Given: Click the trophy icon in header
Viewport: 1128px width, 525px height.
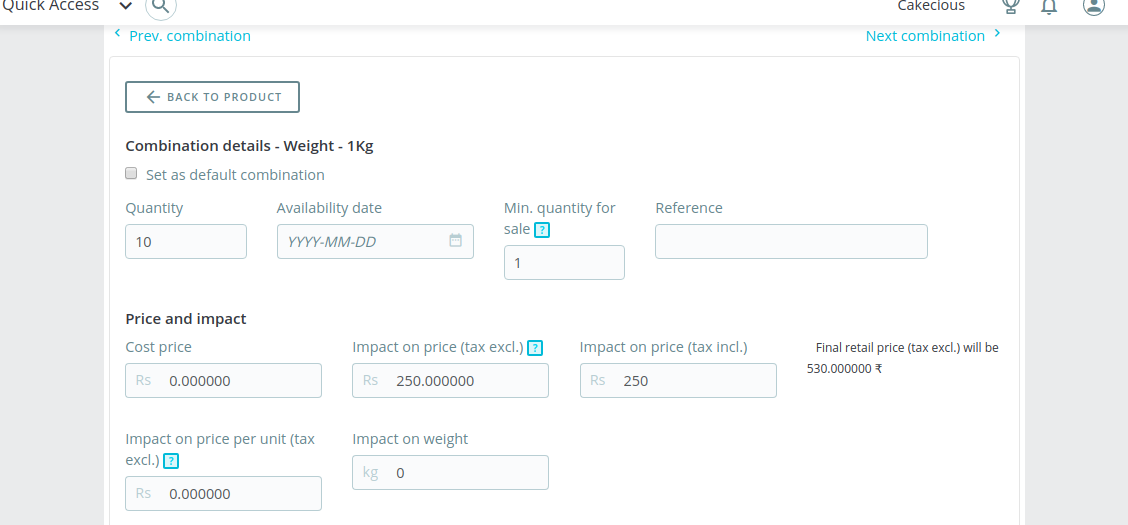Looking at the screenshot, I should coord(1011,6).
